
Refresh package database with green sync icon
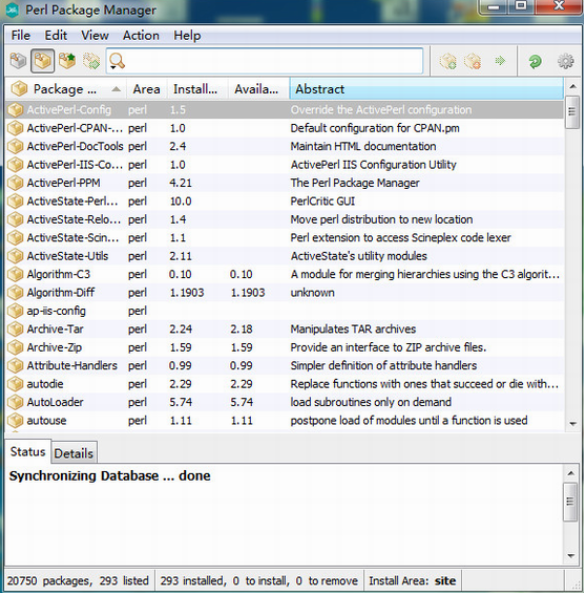click(535, 61)
